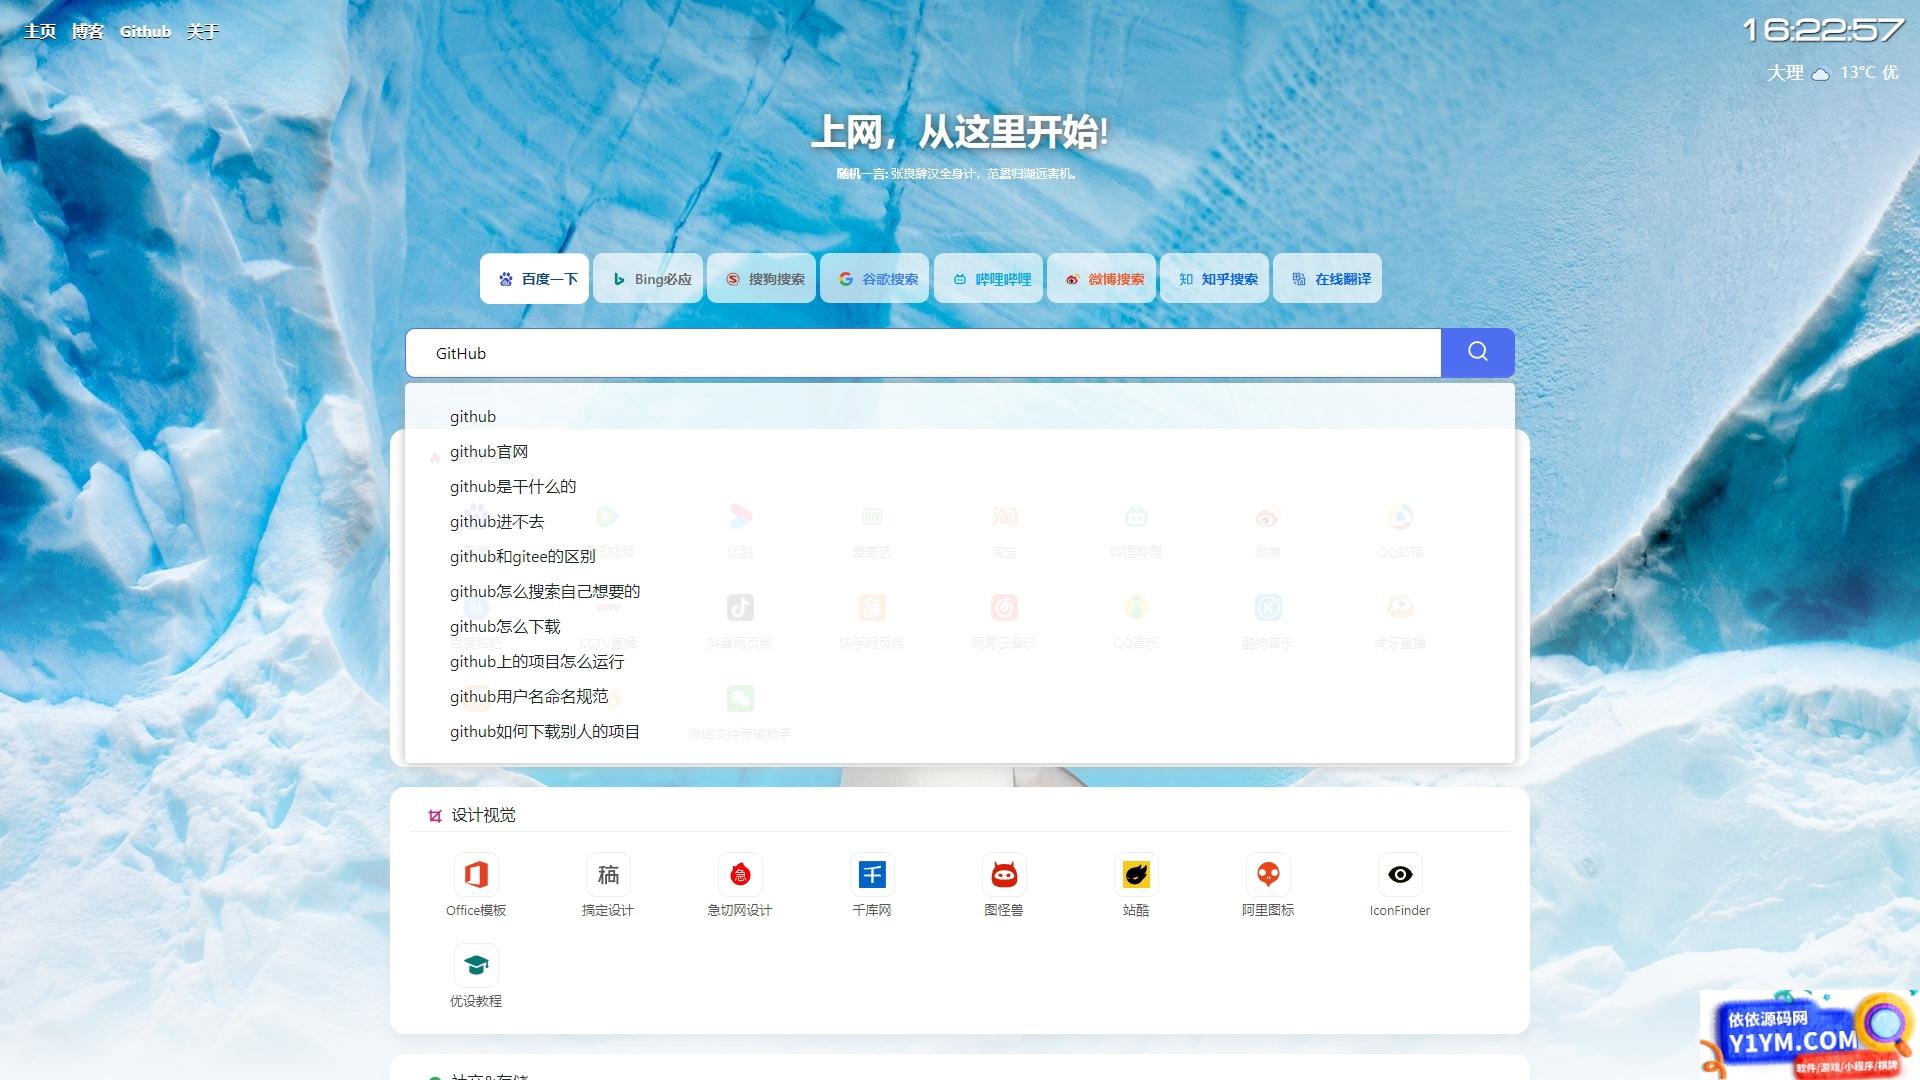Switch to 微博搜索 tab

tap(1102, 279)
